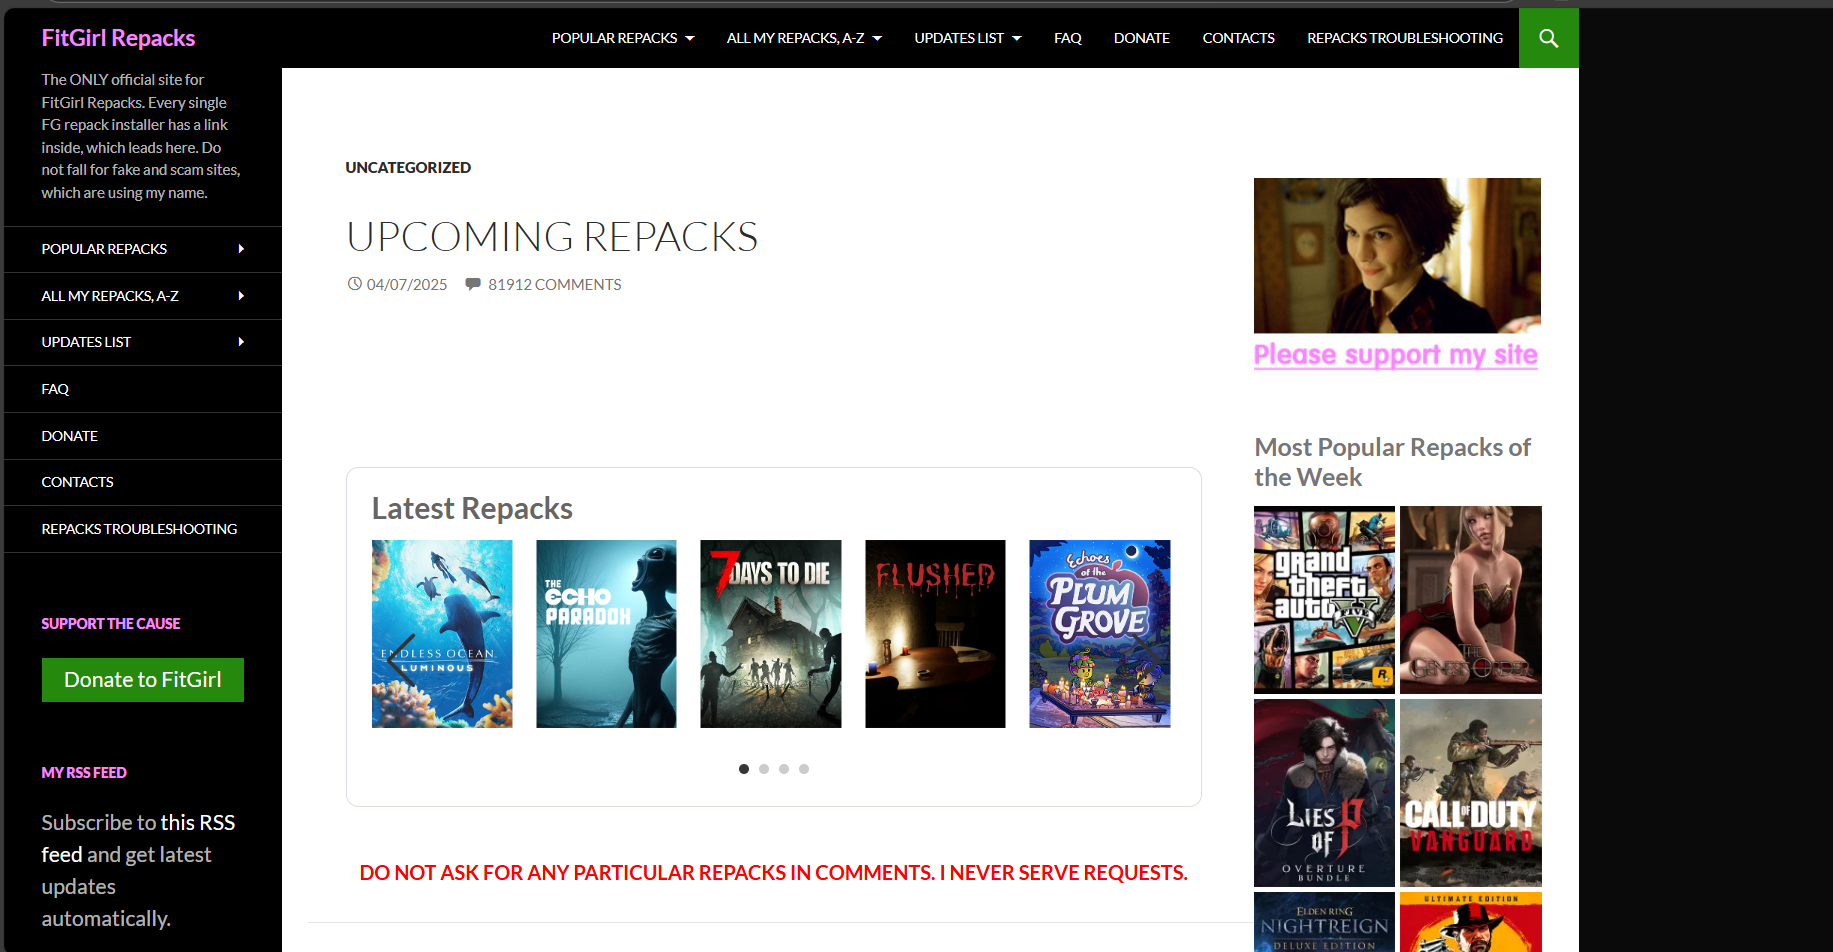Open the Ultimate Edition cover thumbnail

(x=1471, y=922)
